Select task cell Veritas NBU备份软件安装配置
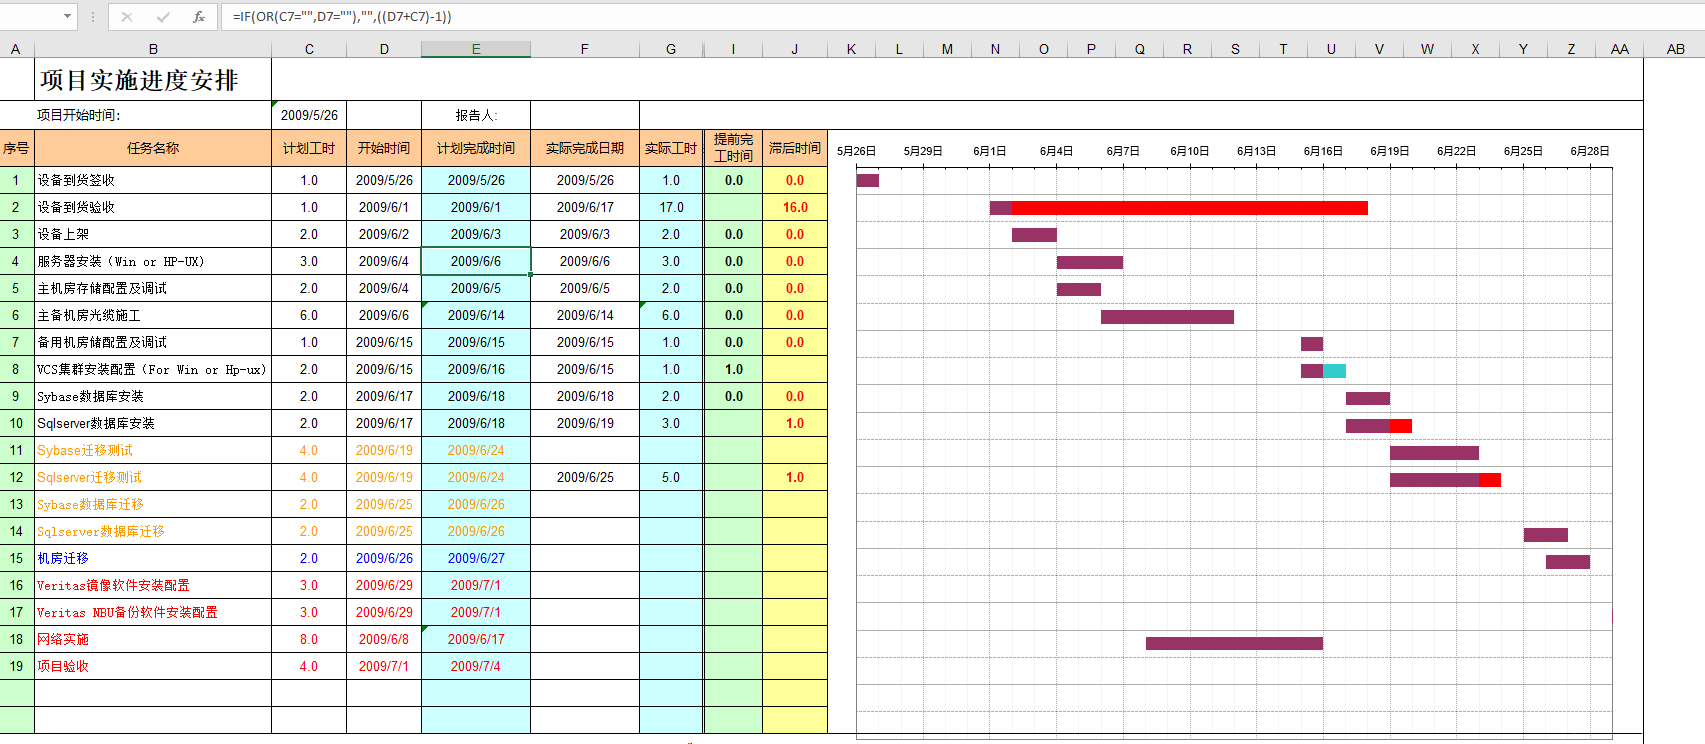The width and height of the screenshot is (1705, 744). 153,612
